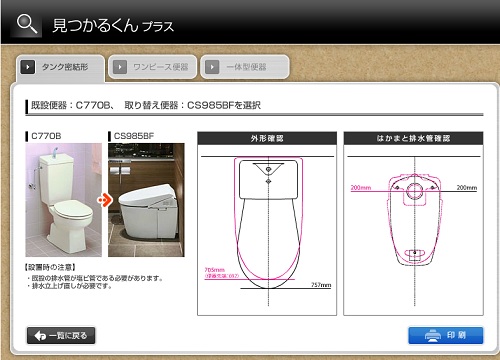Click the 一覧に戻る back button
This screenshot has height=360, width=500.
(61, 335)
